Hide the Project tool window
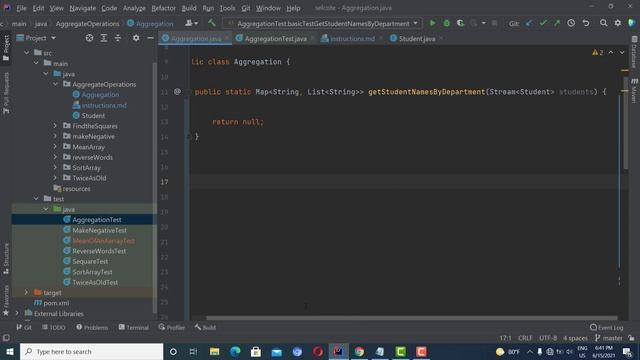The height and width of the screenshot is (360, 640). [x=150, y=38]
